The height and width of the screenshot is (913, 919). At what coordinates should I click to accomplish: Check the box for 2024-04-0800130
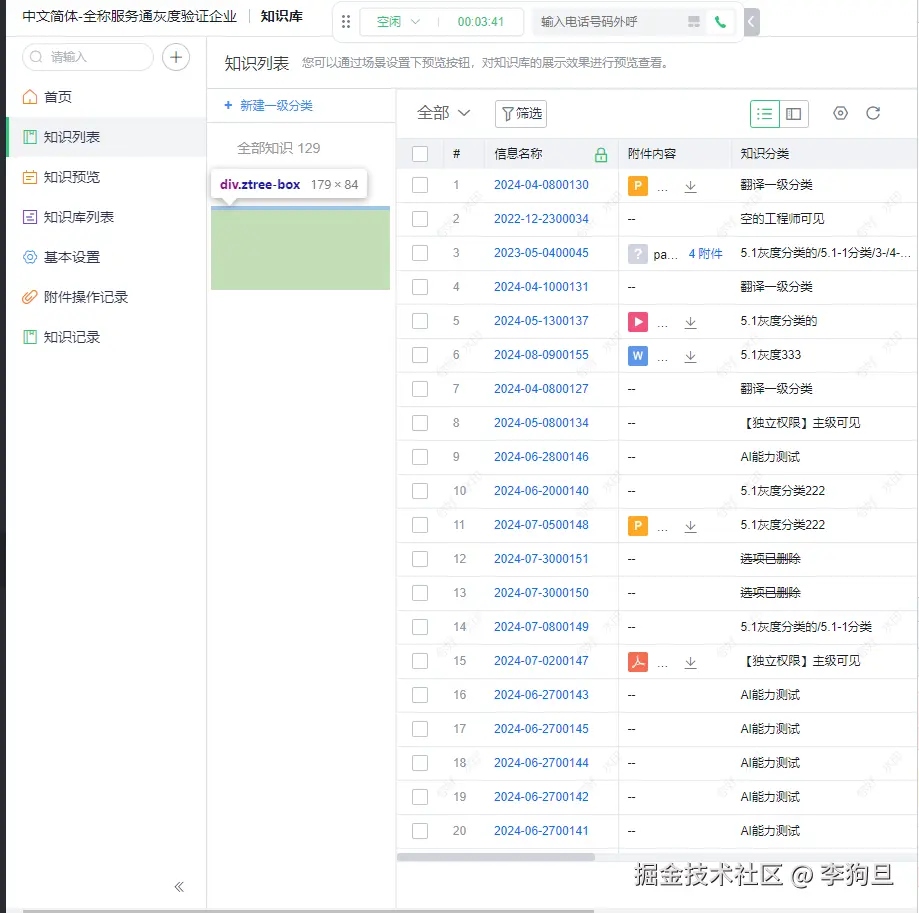[420, 185]
